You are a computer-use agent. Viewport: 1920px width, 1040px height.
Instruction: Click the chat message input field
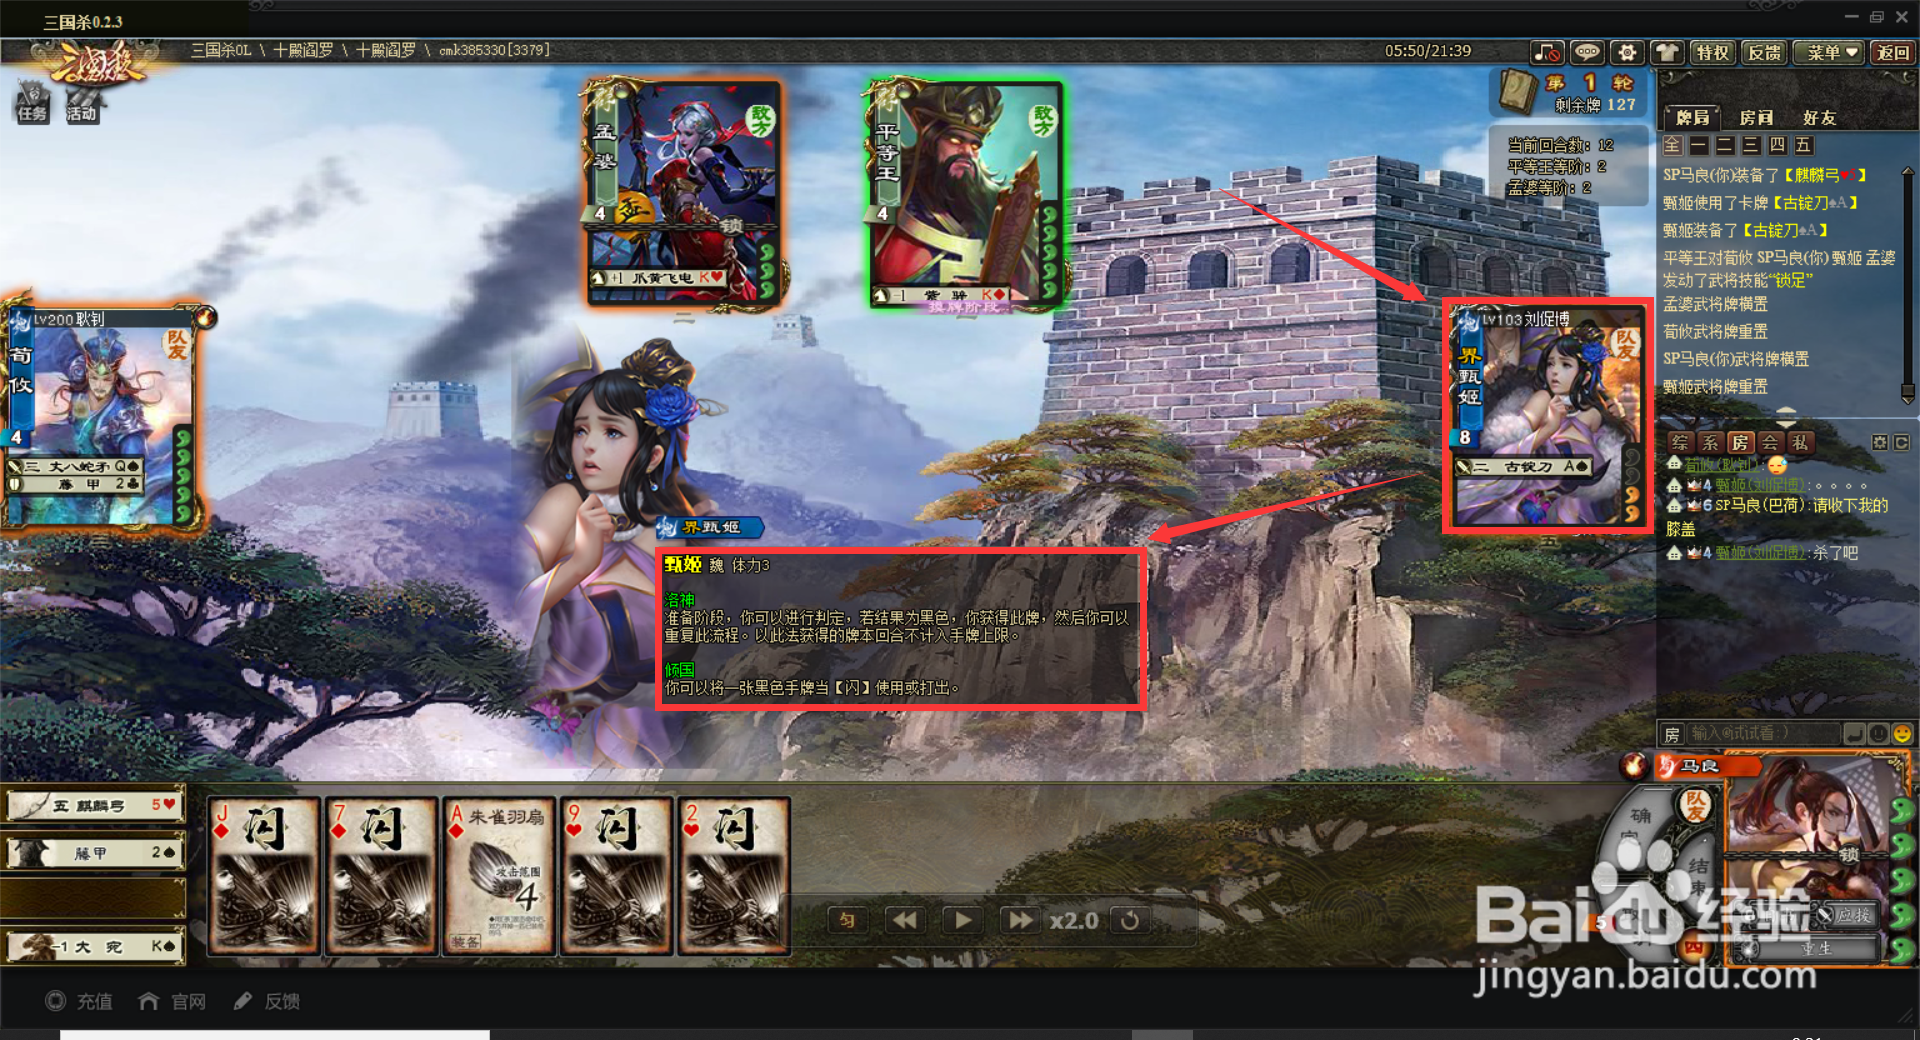click(1764, 733)
